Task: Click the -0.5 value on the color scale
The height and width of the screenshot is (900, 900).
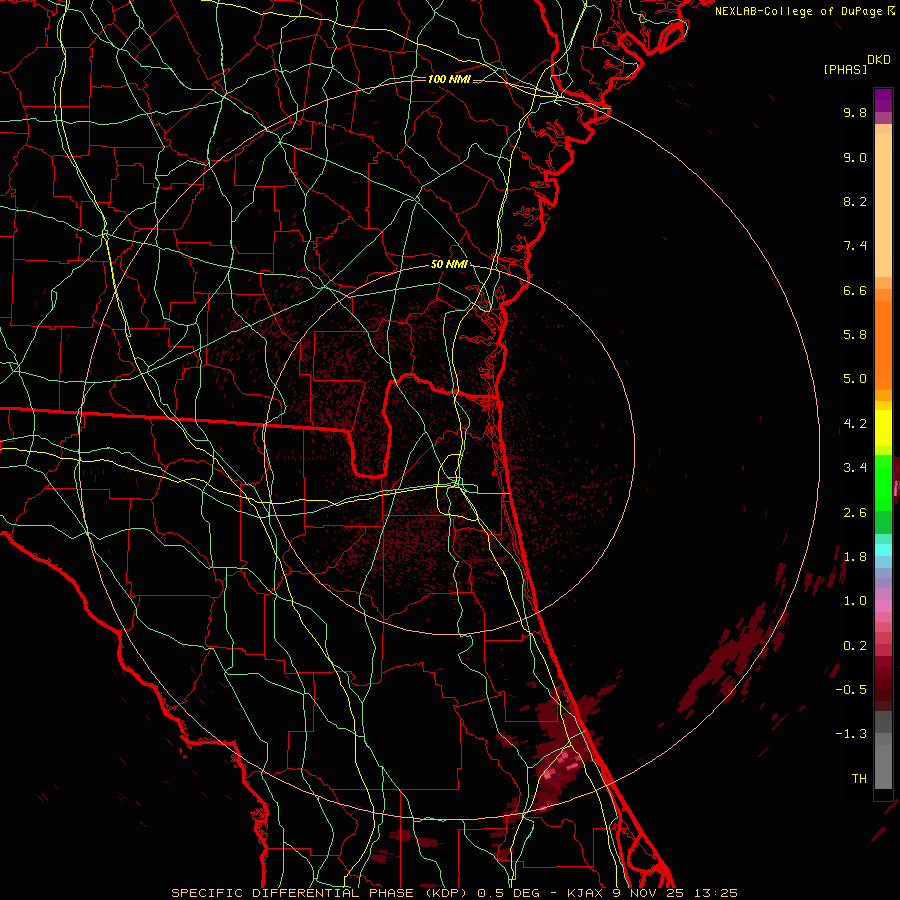Action: pos(851,690)
